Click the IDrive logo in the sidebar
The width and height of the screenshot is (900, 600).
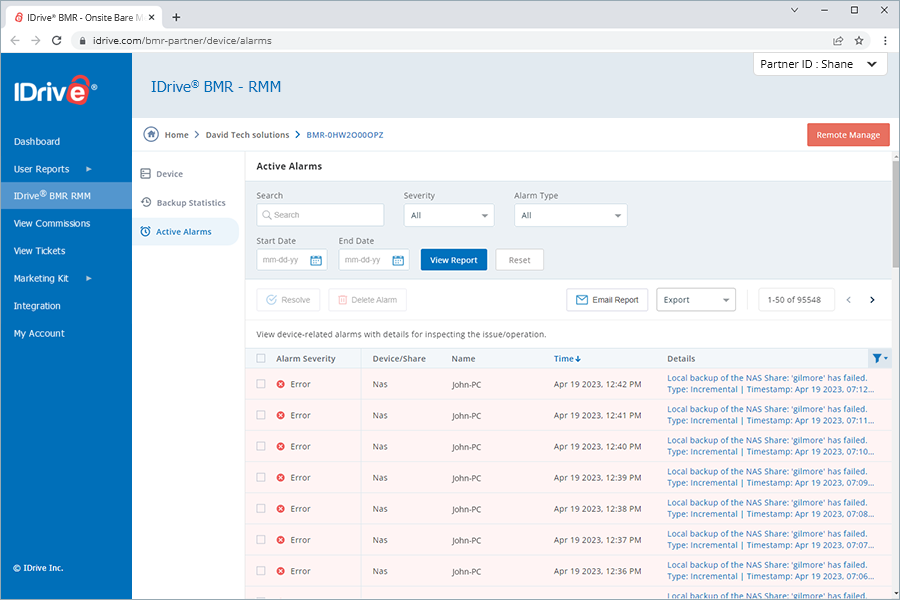pyautogui.click(x=56, y=90)
